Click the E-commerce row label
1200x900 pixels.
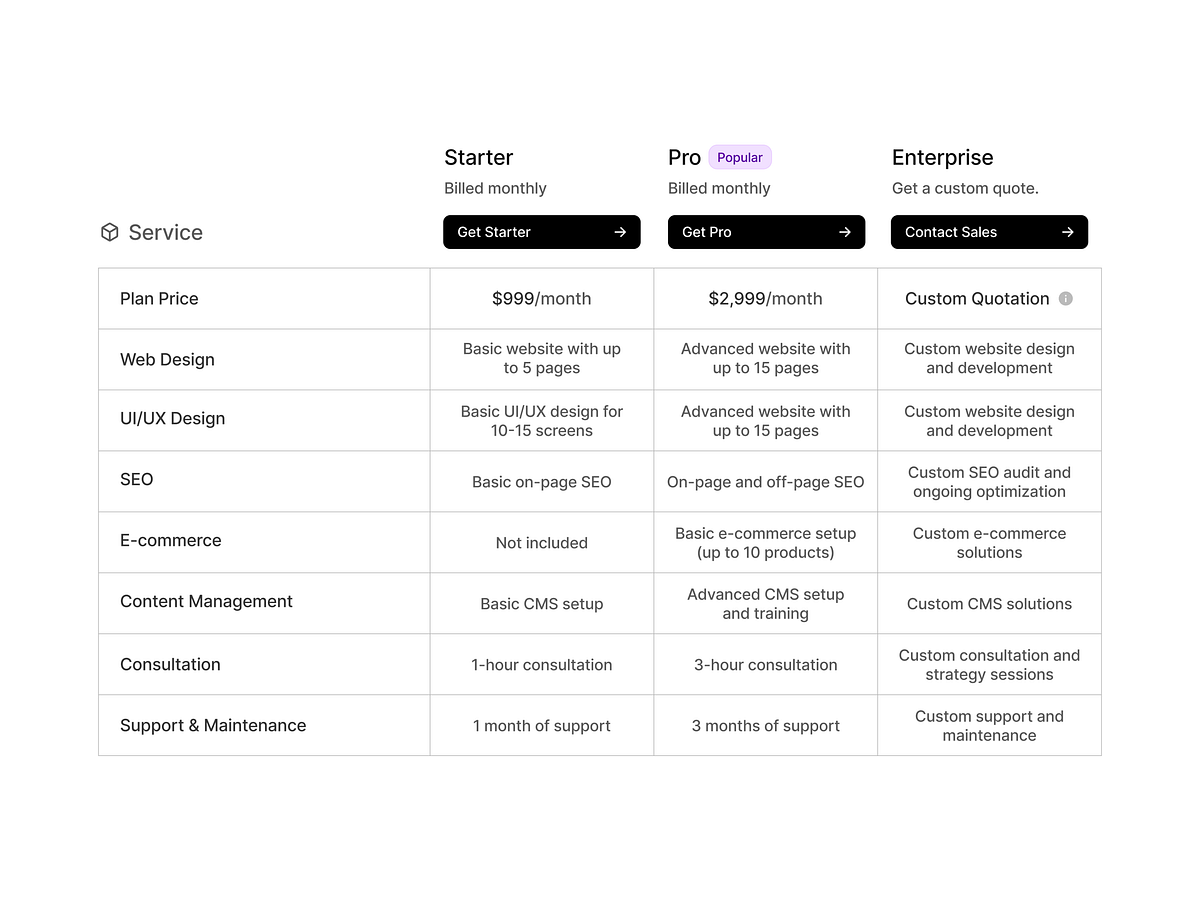click(x=170, y=540)
